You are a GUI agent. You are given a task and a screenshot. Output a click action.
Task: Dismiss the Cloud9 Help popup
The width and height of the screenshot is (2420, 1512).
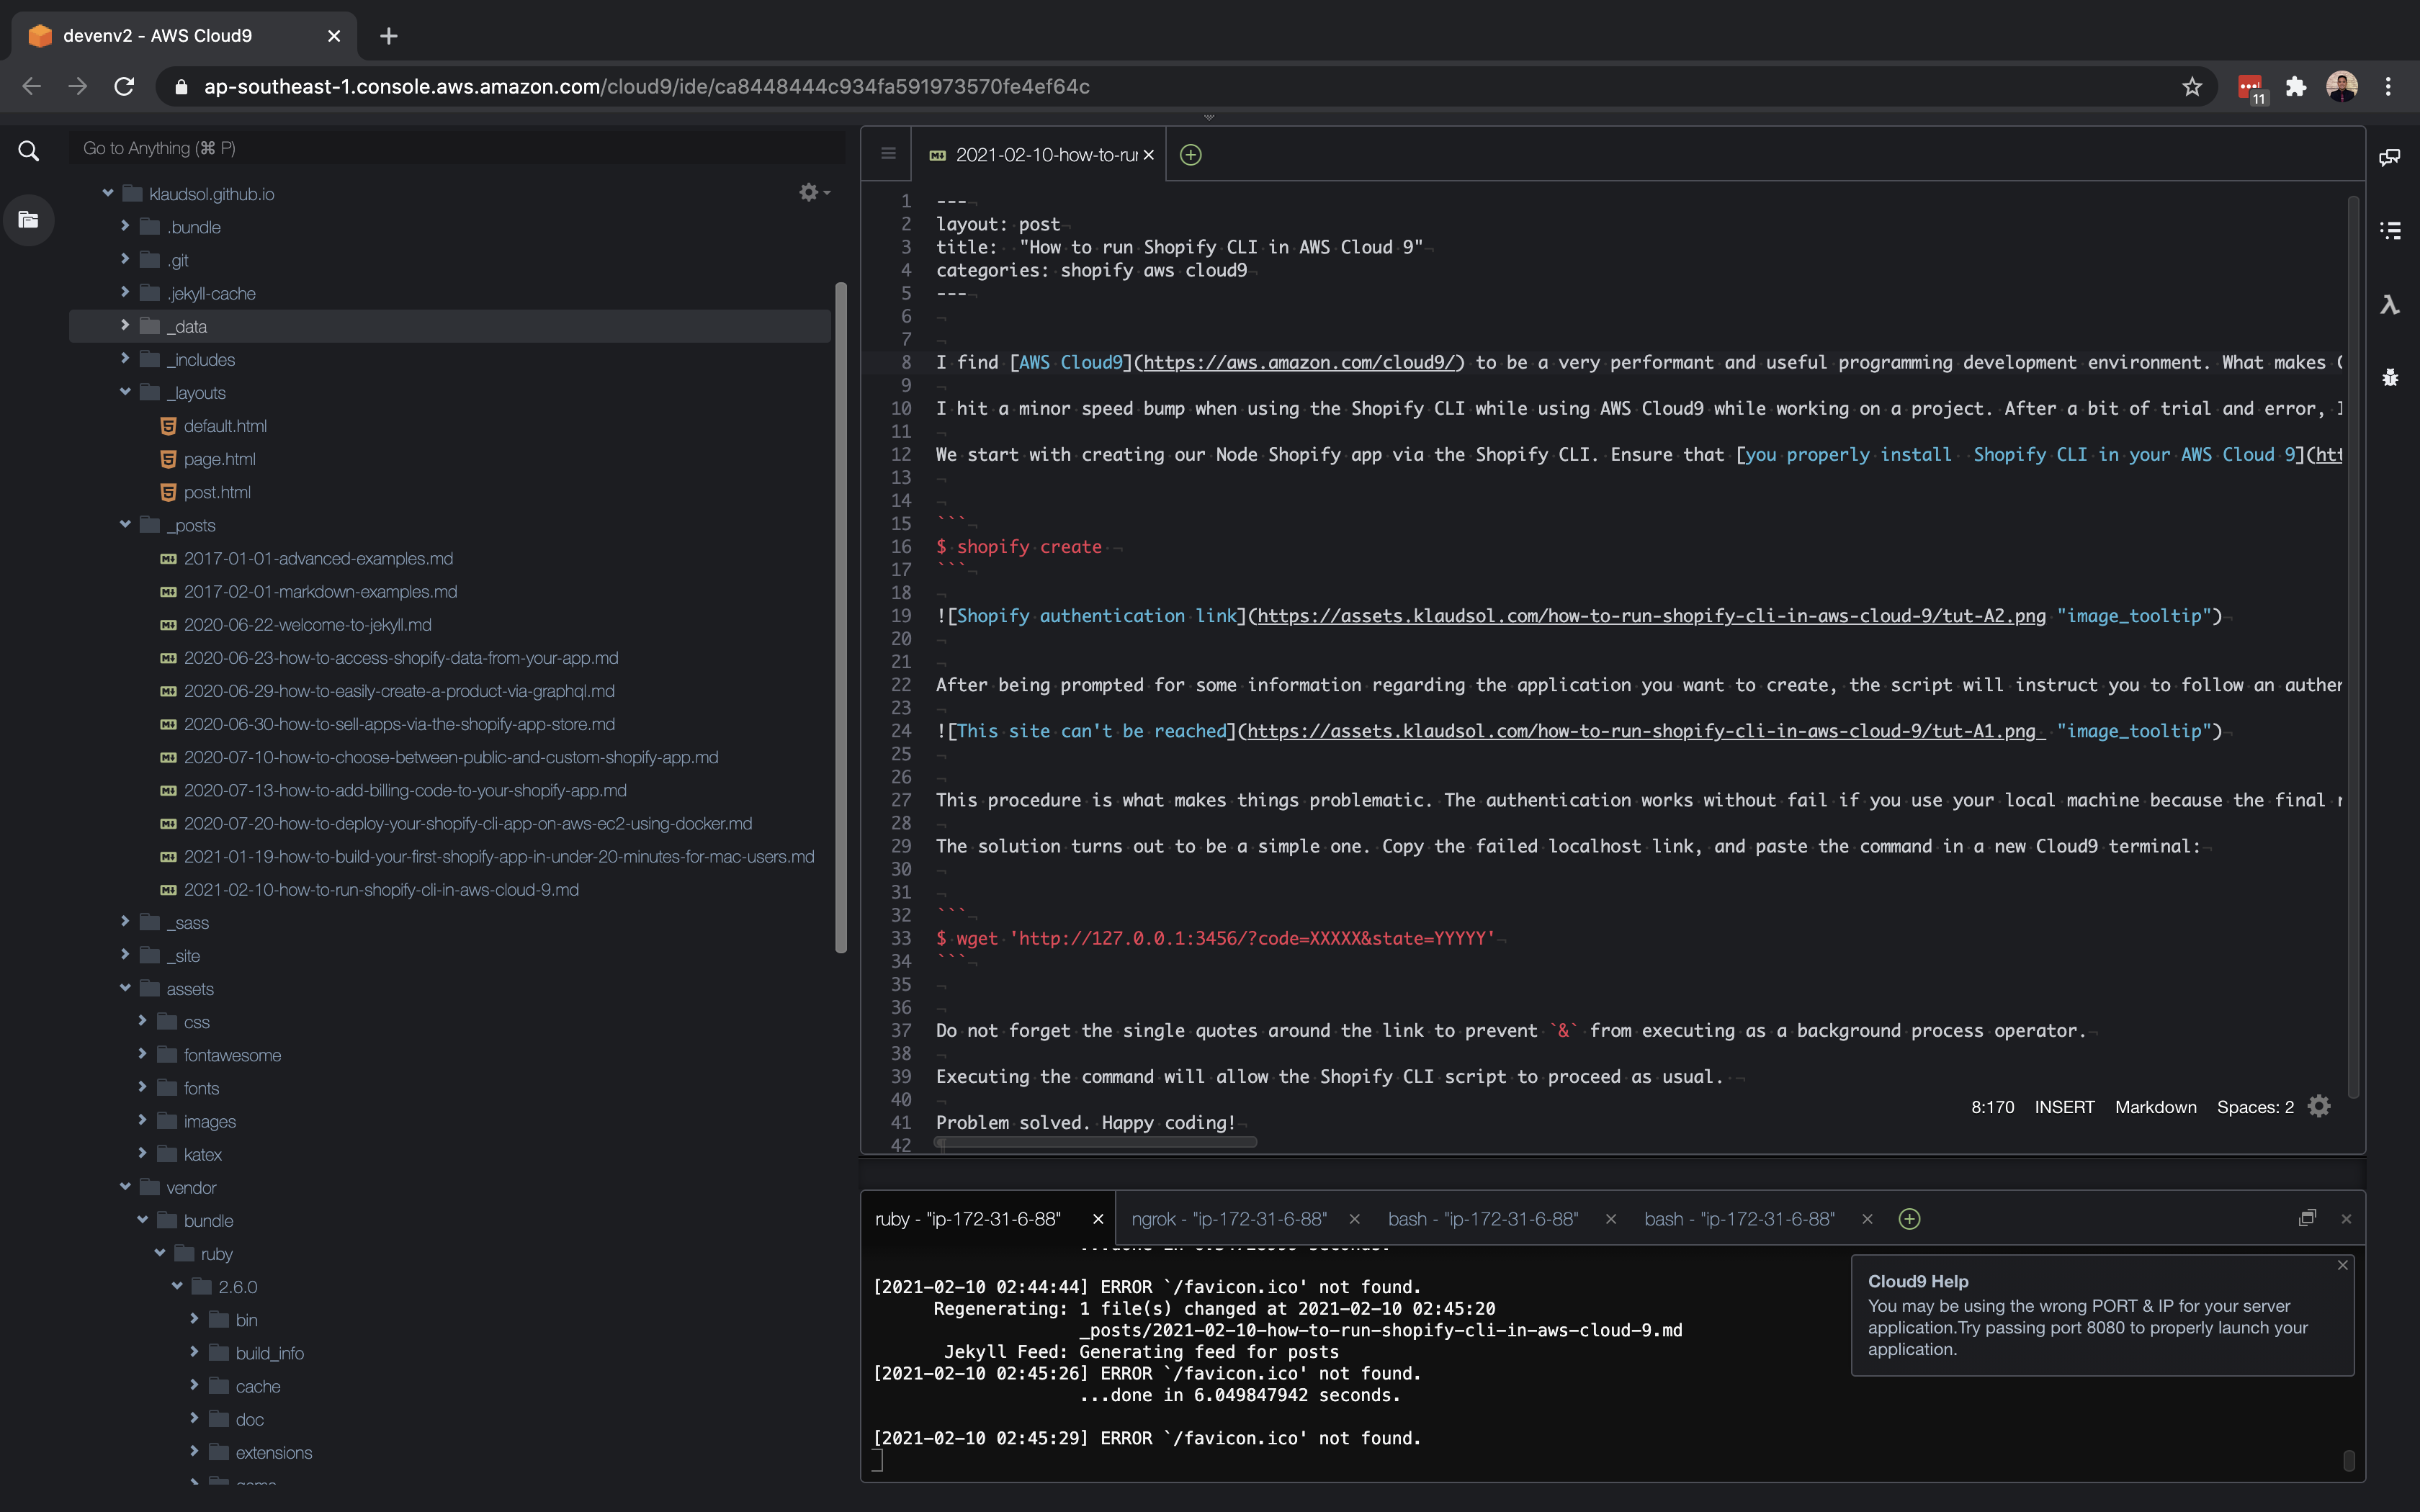(x=2342, y=1265)
